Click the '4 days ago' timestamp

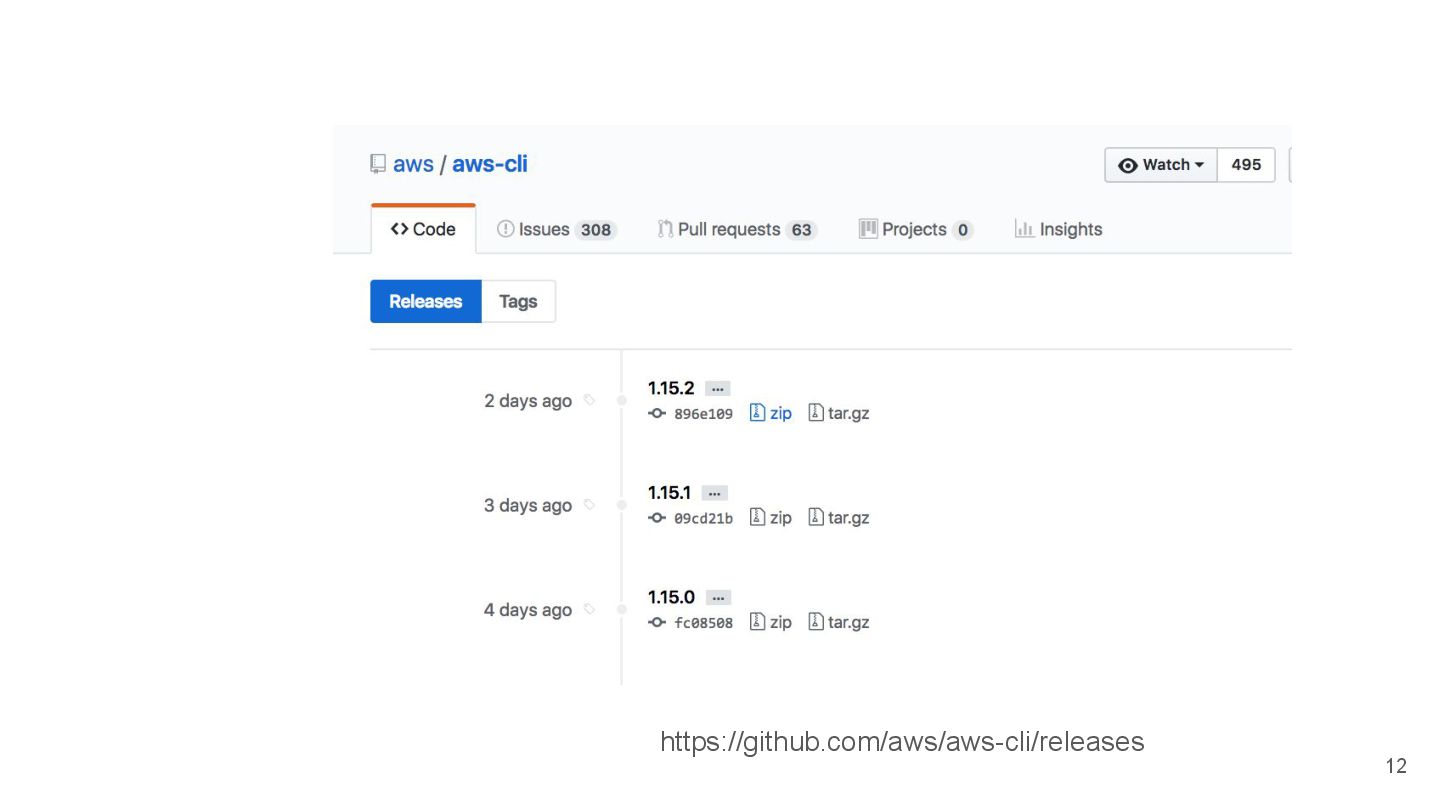tap(528, 610)
